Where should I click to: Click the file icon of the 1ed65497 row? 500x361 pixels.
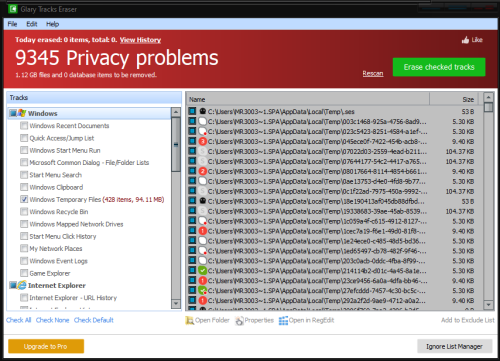coord(202,251)
